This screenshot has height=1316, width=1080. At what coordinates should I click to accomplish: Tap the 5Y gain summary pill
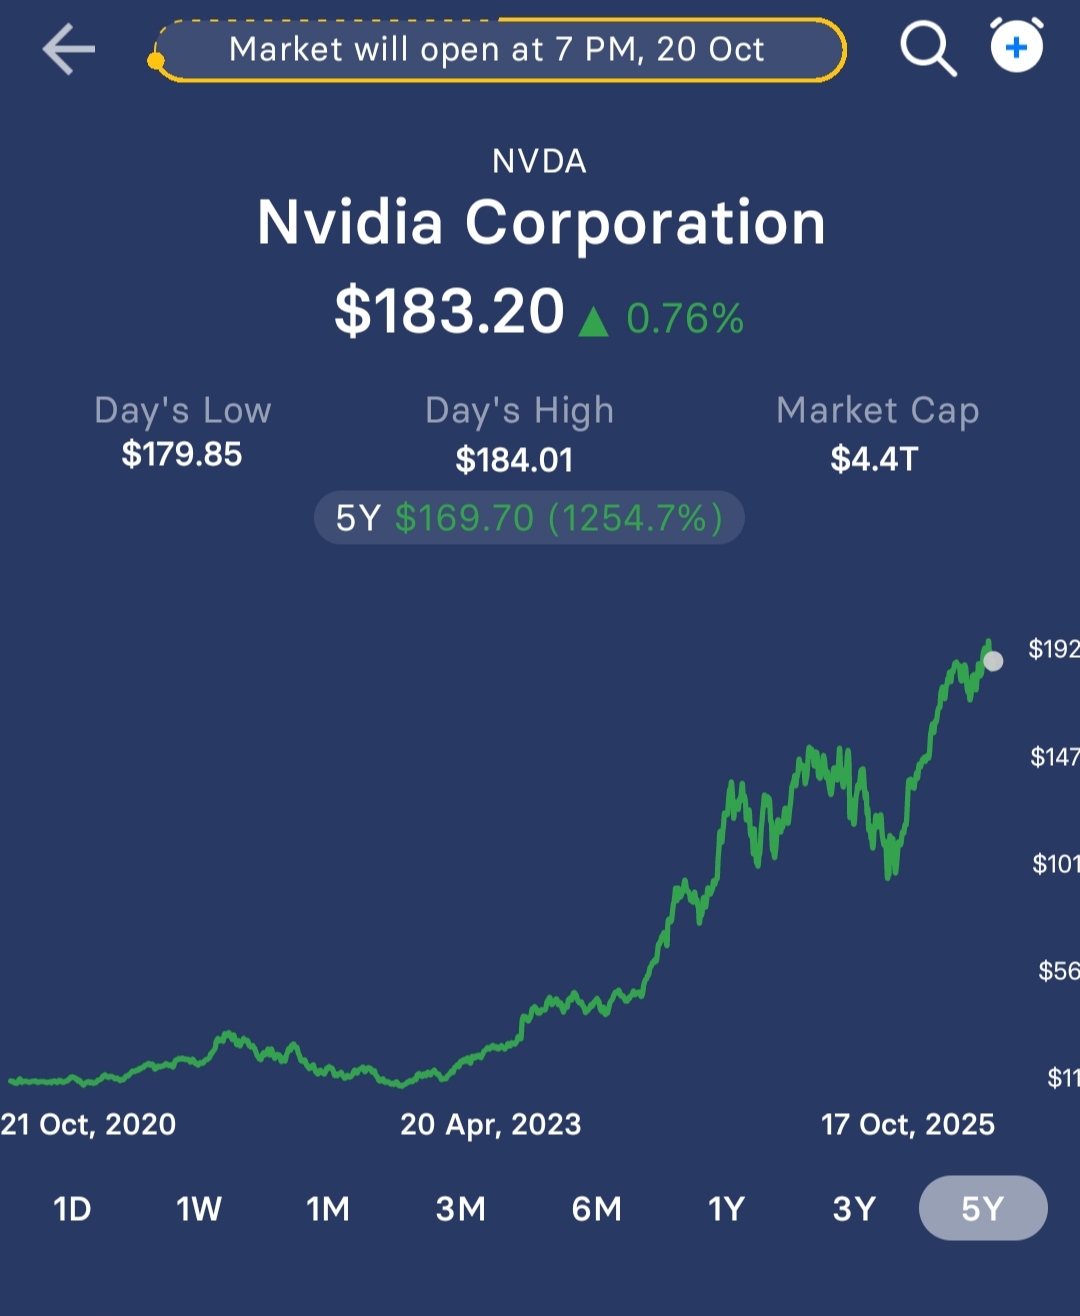tap(529, 518)
